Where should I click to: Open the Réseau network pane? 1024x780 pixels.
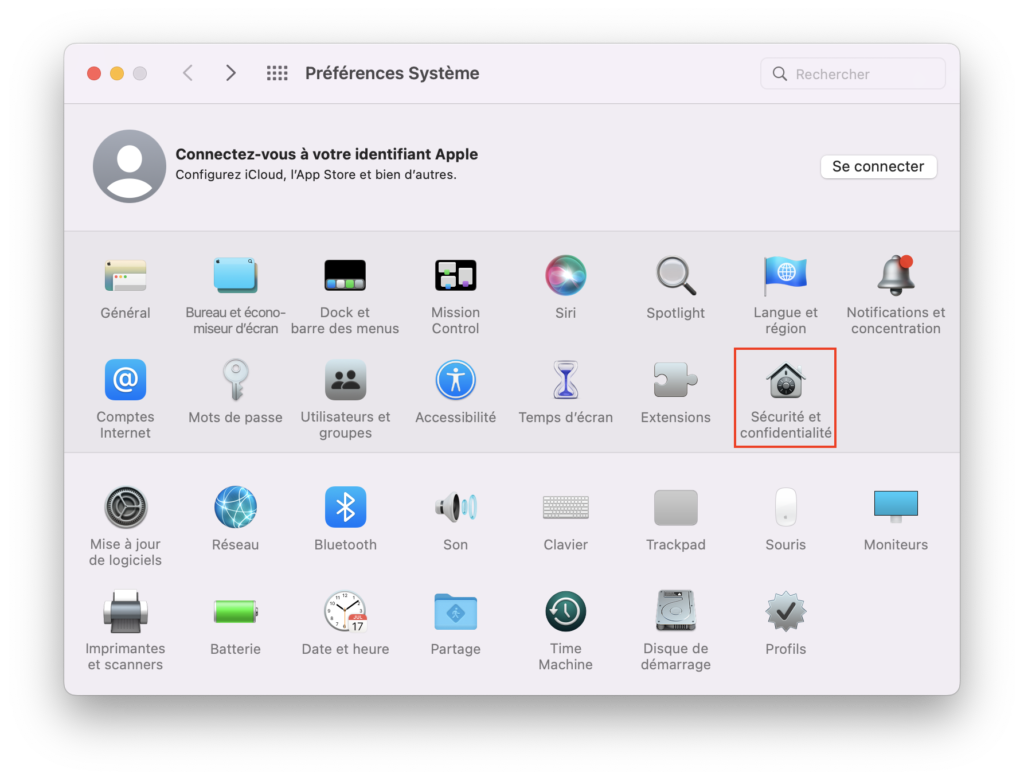235,508
